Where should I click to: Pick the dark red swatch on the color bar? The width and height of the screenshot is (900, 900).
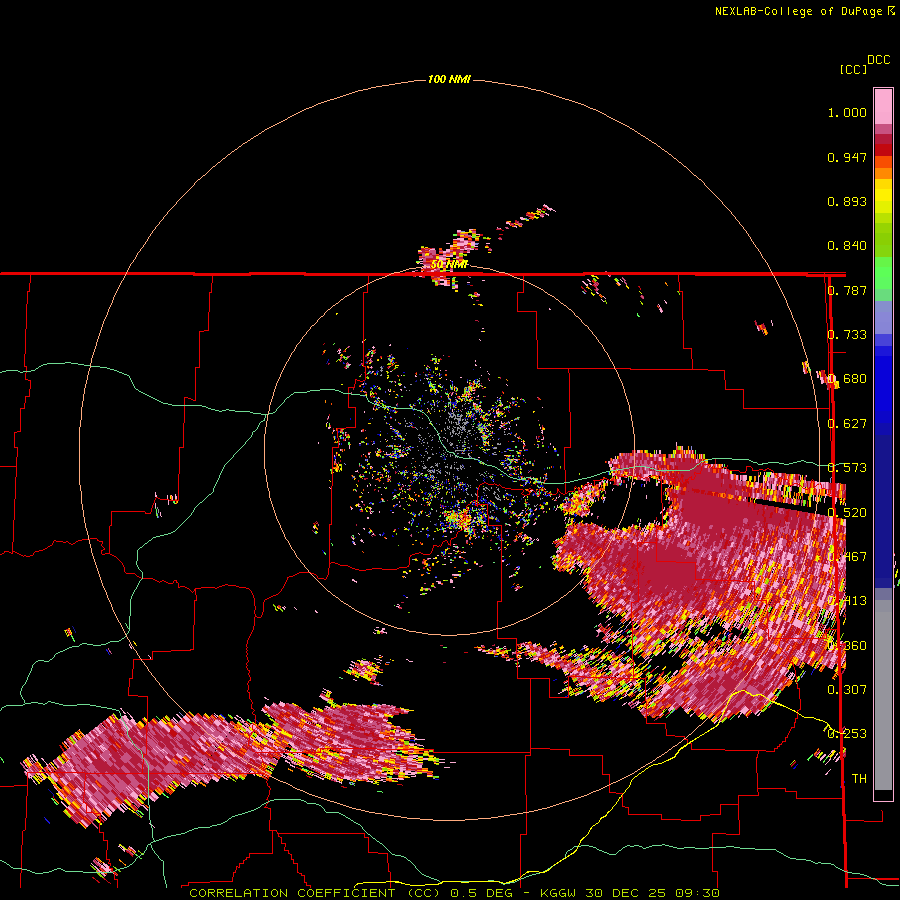[883, 150]
